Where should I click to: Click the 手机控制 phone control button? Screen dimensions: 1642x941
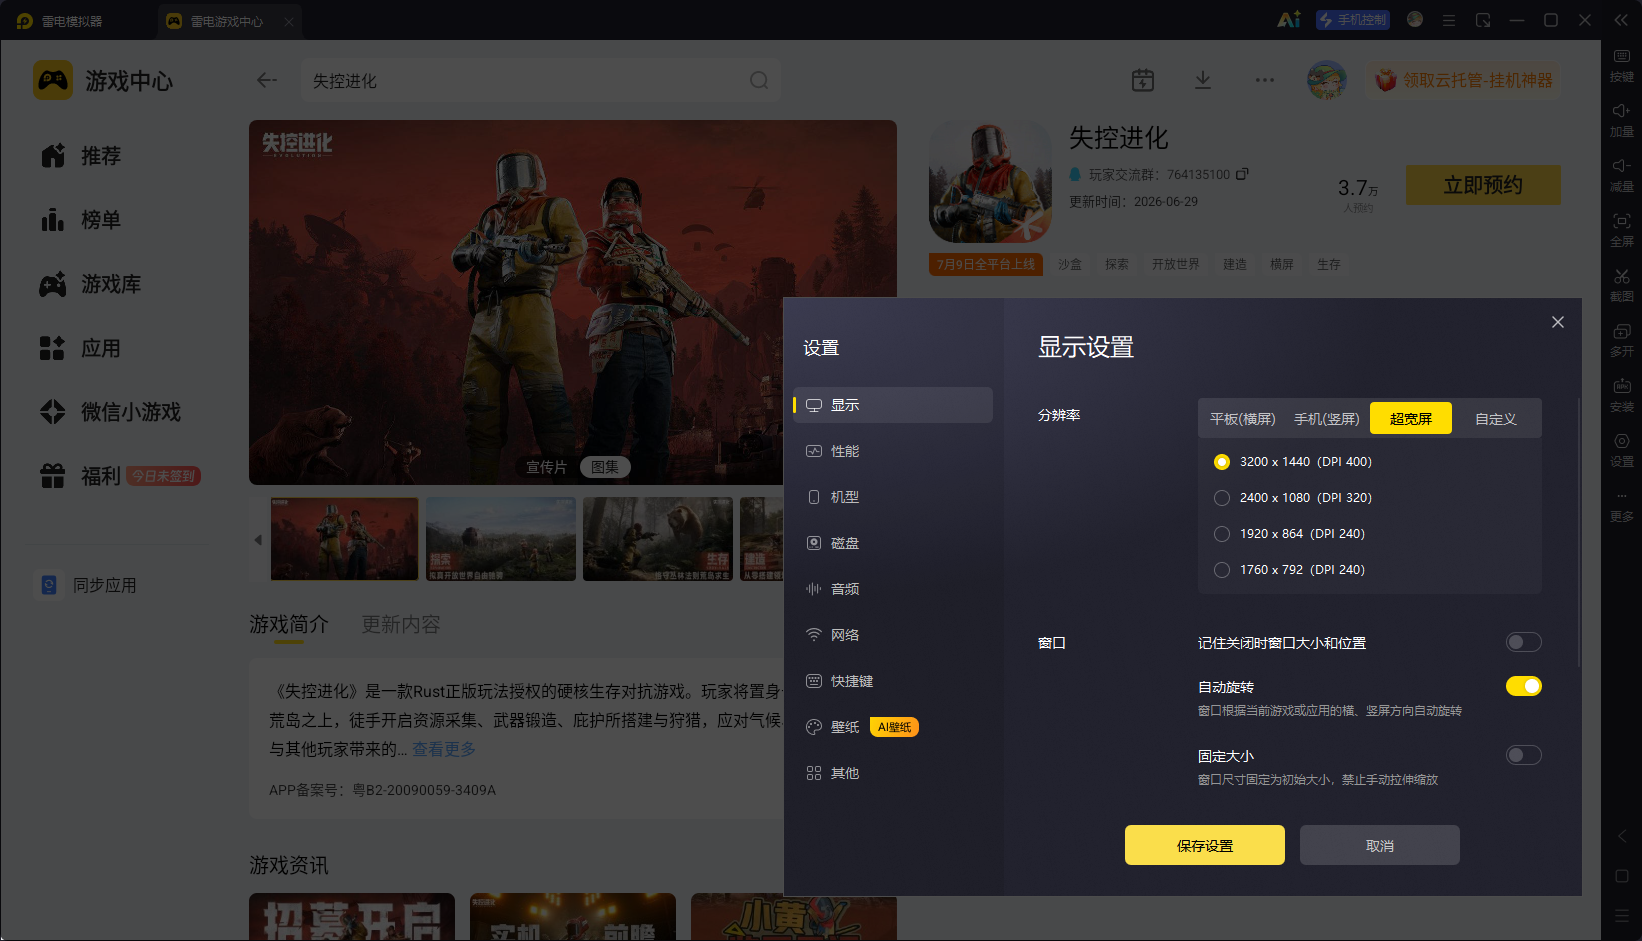coord(1353,20)
